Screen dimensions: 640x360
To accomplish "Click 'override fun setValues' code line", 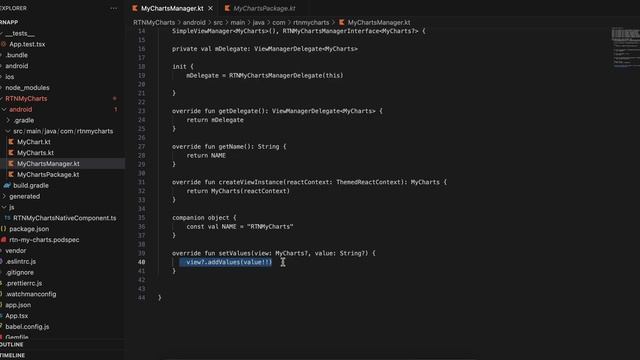I will (x=273, y=253).
